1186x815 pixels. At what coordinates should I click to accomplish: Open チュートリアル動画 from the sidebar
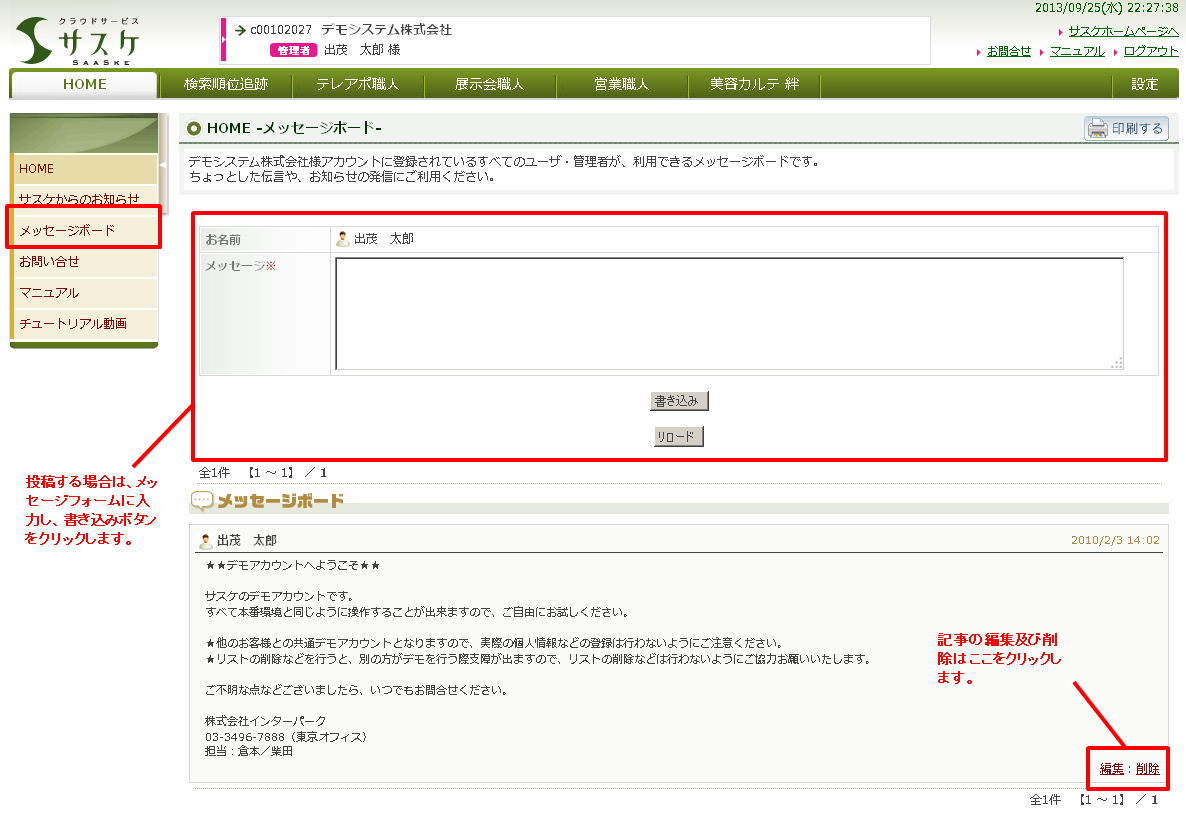[73, 323]
